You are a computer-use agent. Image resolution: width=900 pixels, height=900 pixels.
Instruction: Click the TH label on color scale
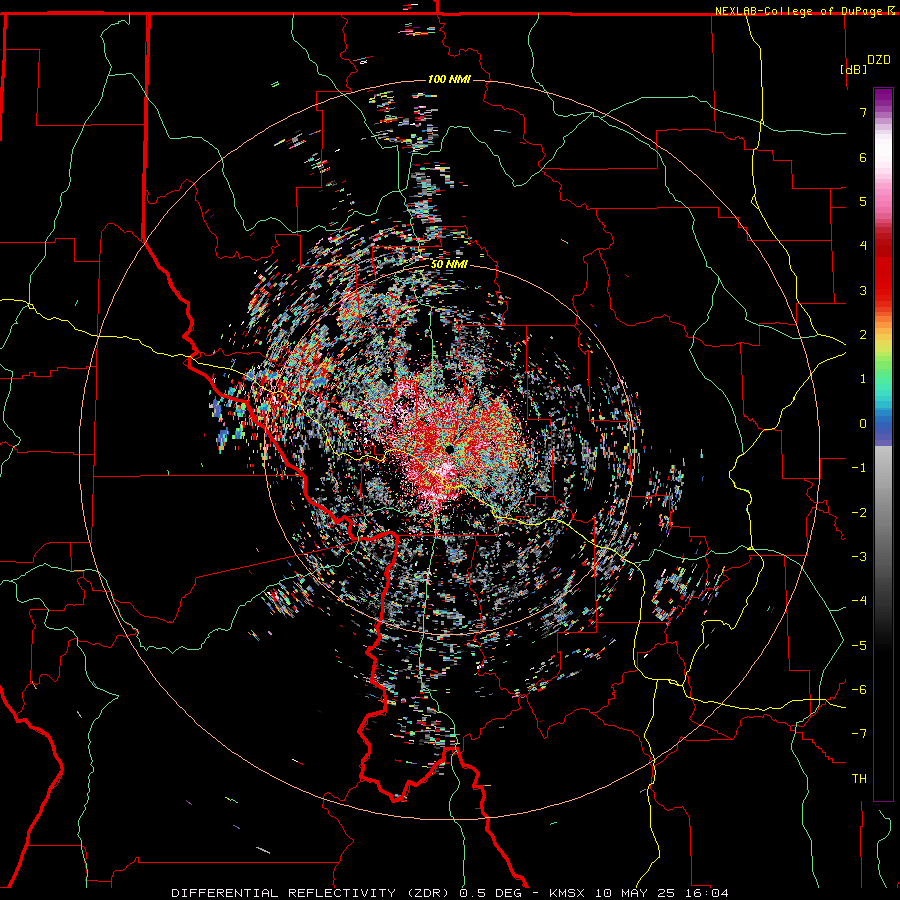pos(859,779)
